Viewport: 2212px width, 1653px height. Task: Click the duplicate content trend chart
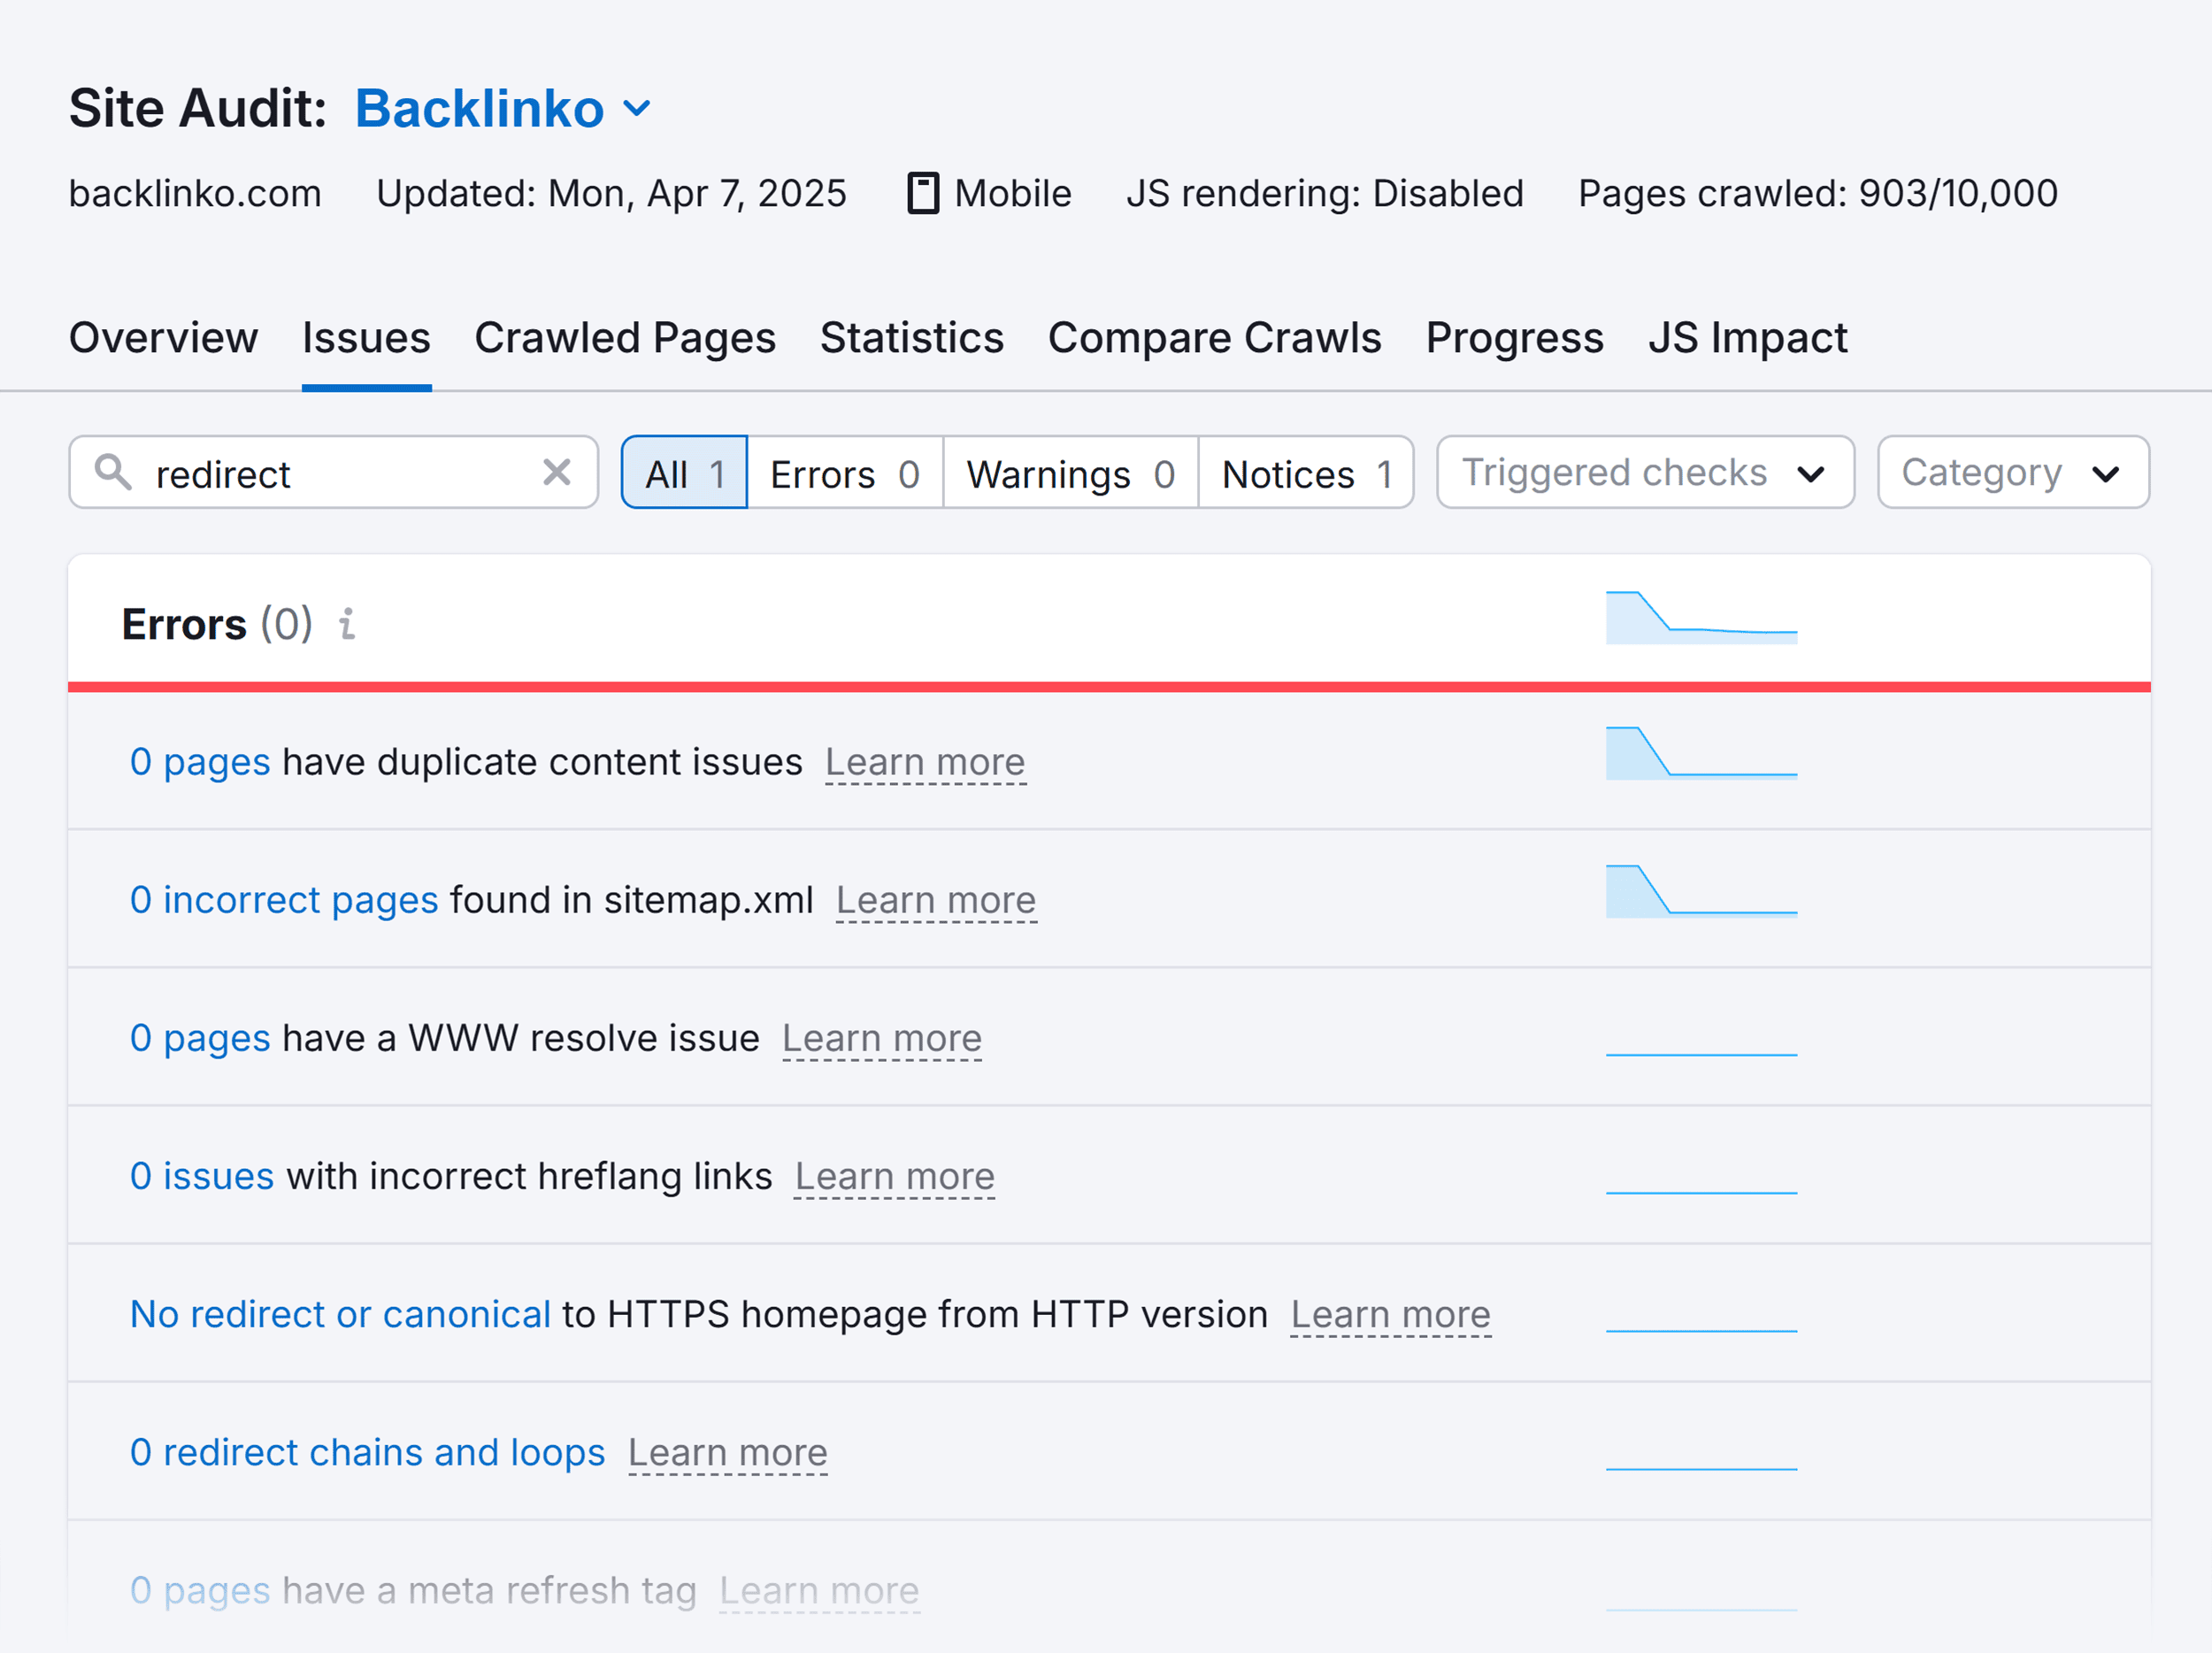(1701, 752)
